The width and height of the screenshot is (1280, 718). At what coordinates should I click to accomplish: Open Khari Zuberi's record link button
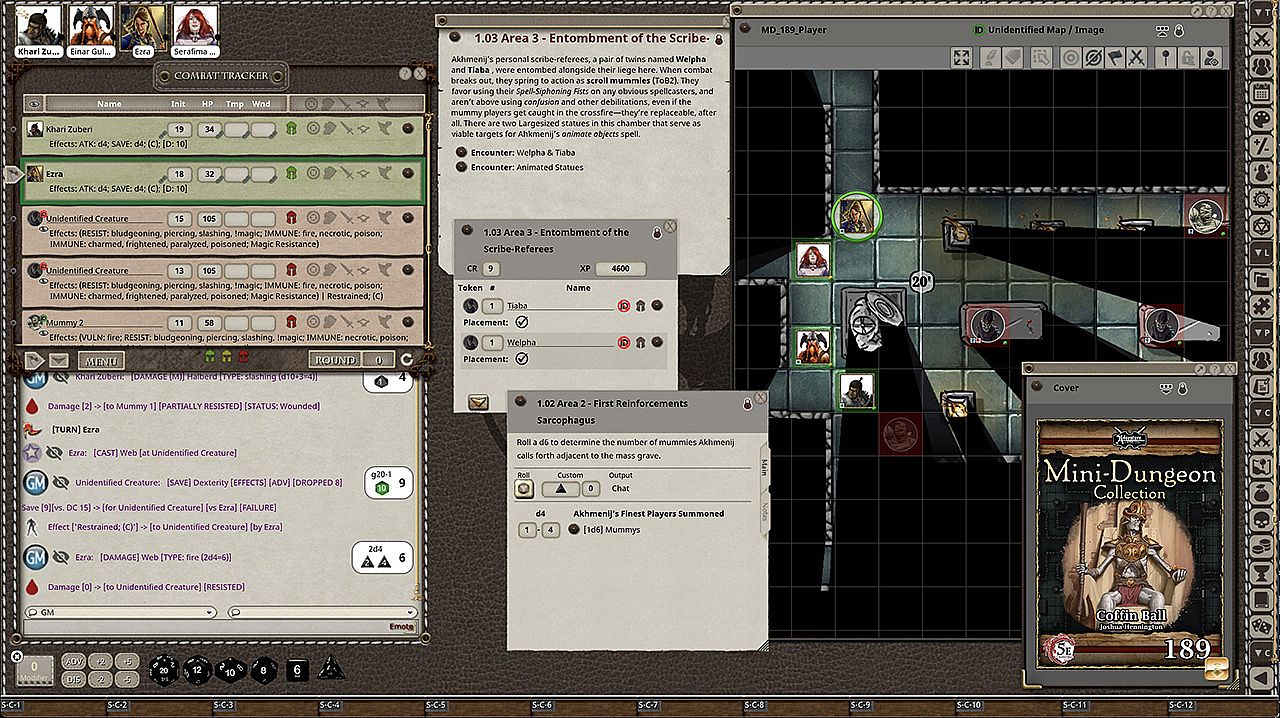[x=408, y=129]
